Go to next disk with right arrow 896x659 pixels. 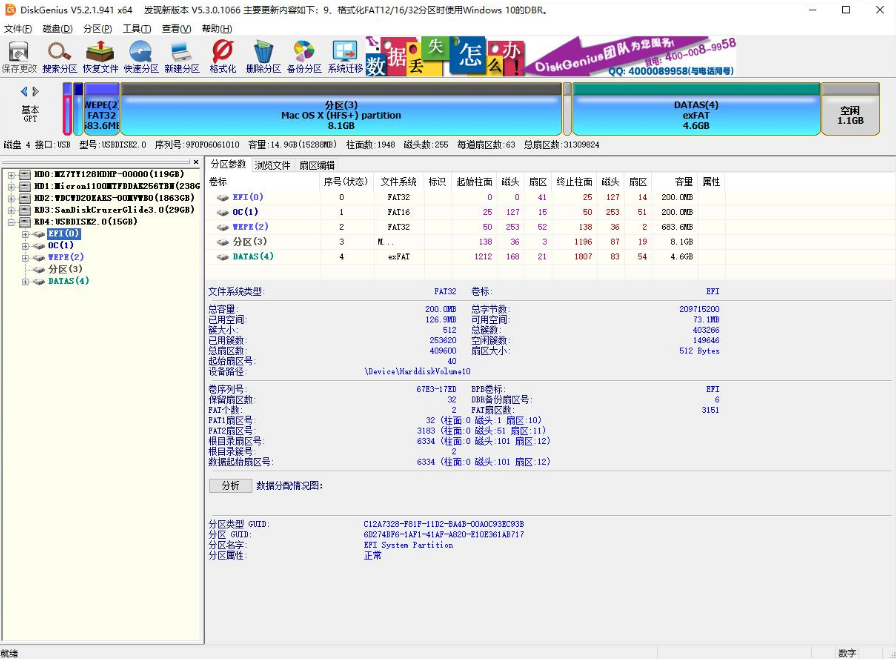tap(37, 92)
